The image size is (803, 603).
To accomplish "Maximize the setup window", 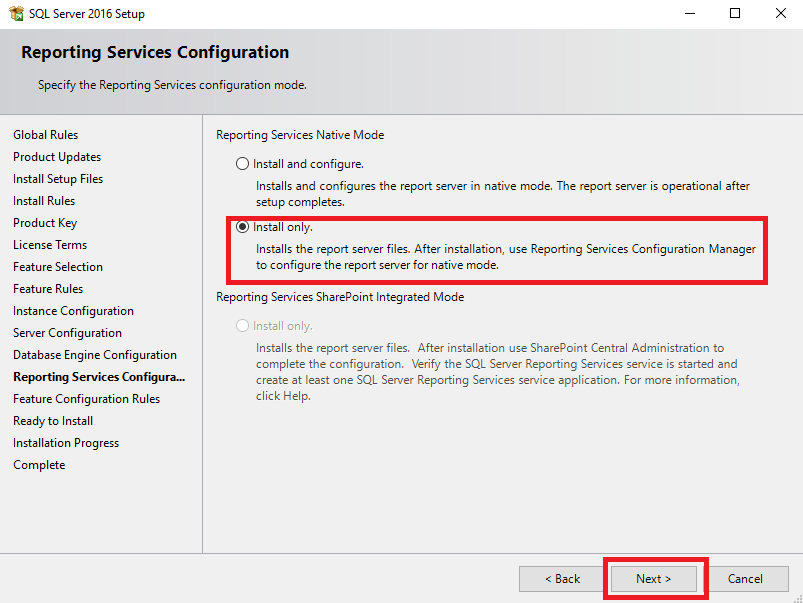I will pyautogui.click(x=735, y=13).
